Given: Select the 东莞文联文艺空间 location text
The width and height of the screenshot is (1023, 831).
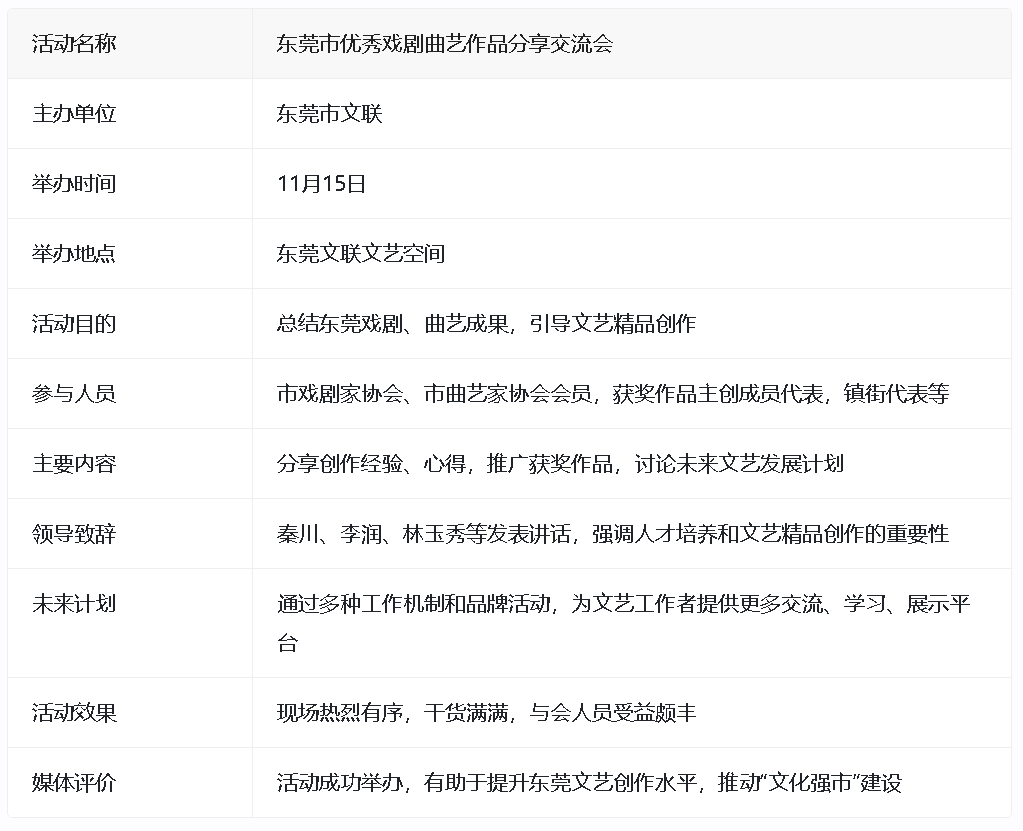Looking at the screenshot, I should (360, 254).
